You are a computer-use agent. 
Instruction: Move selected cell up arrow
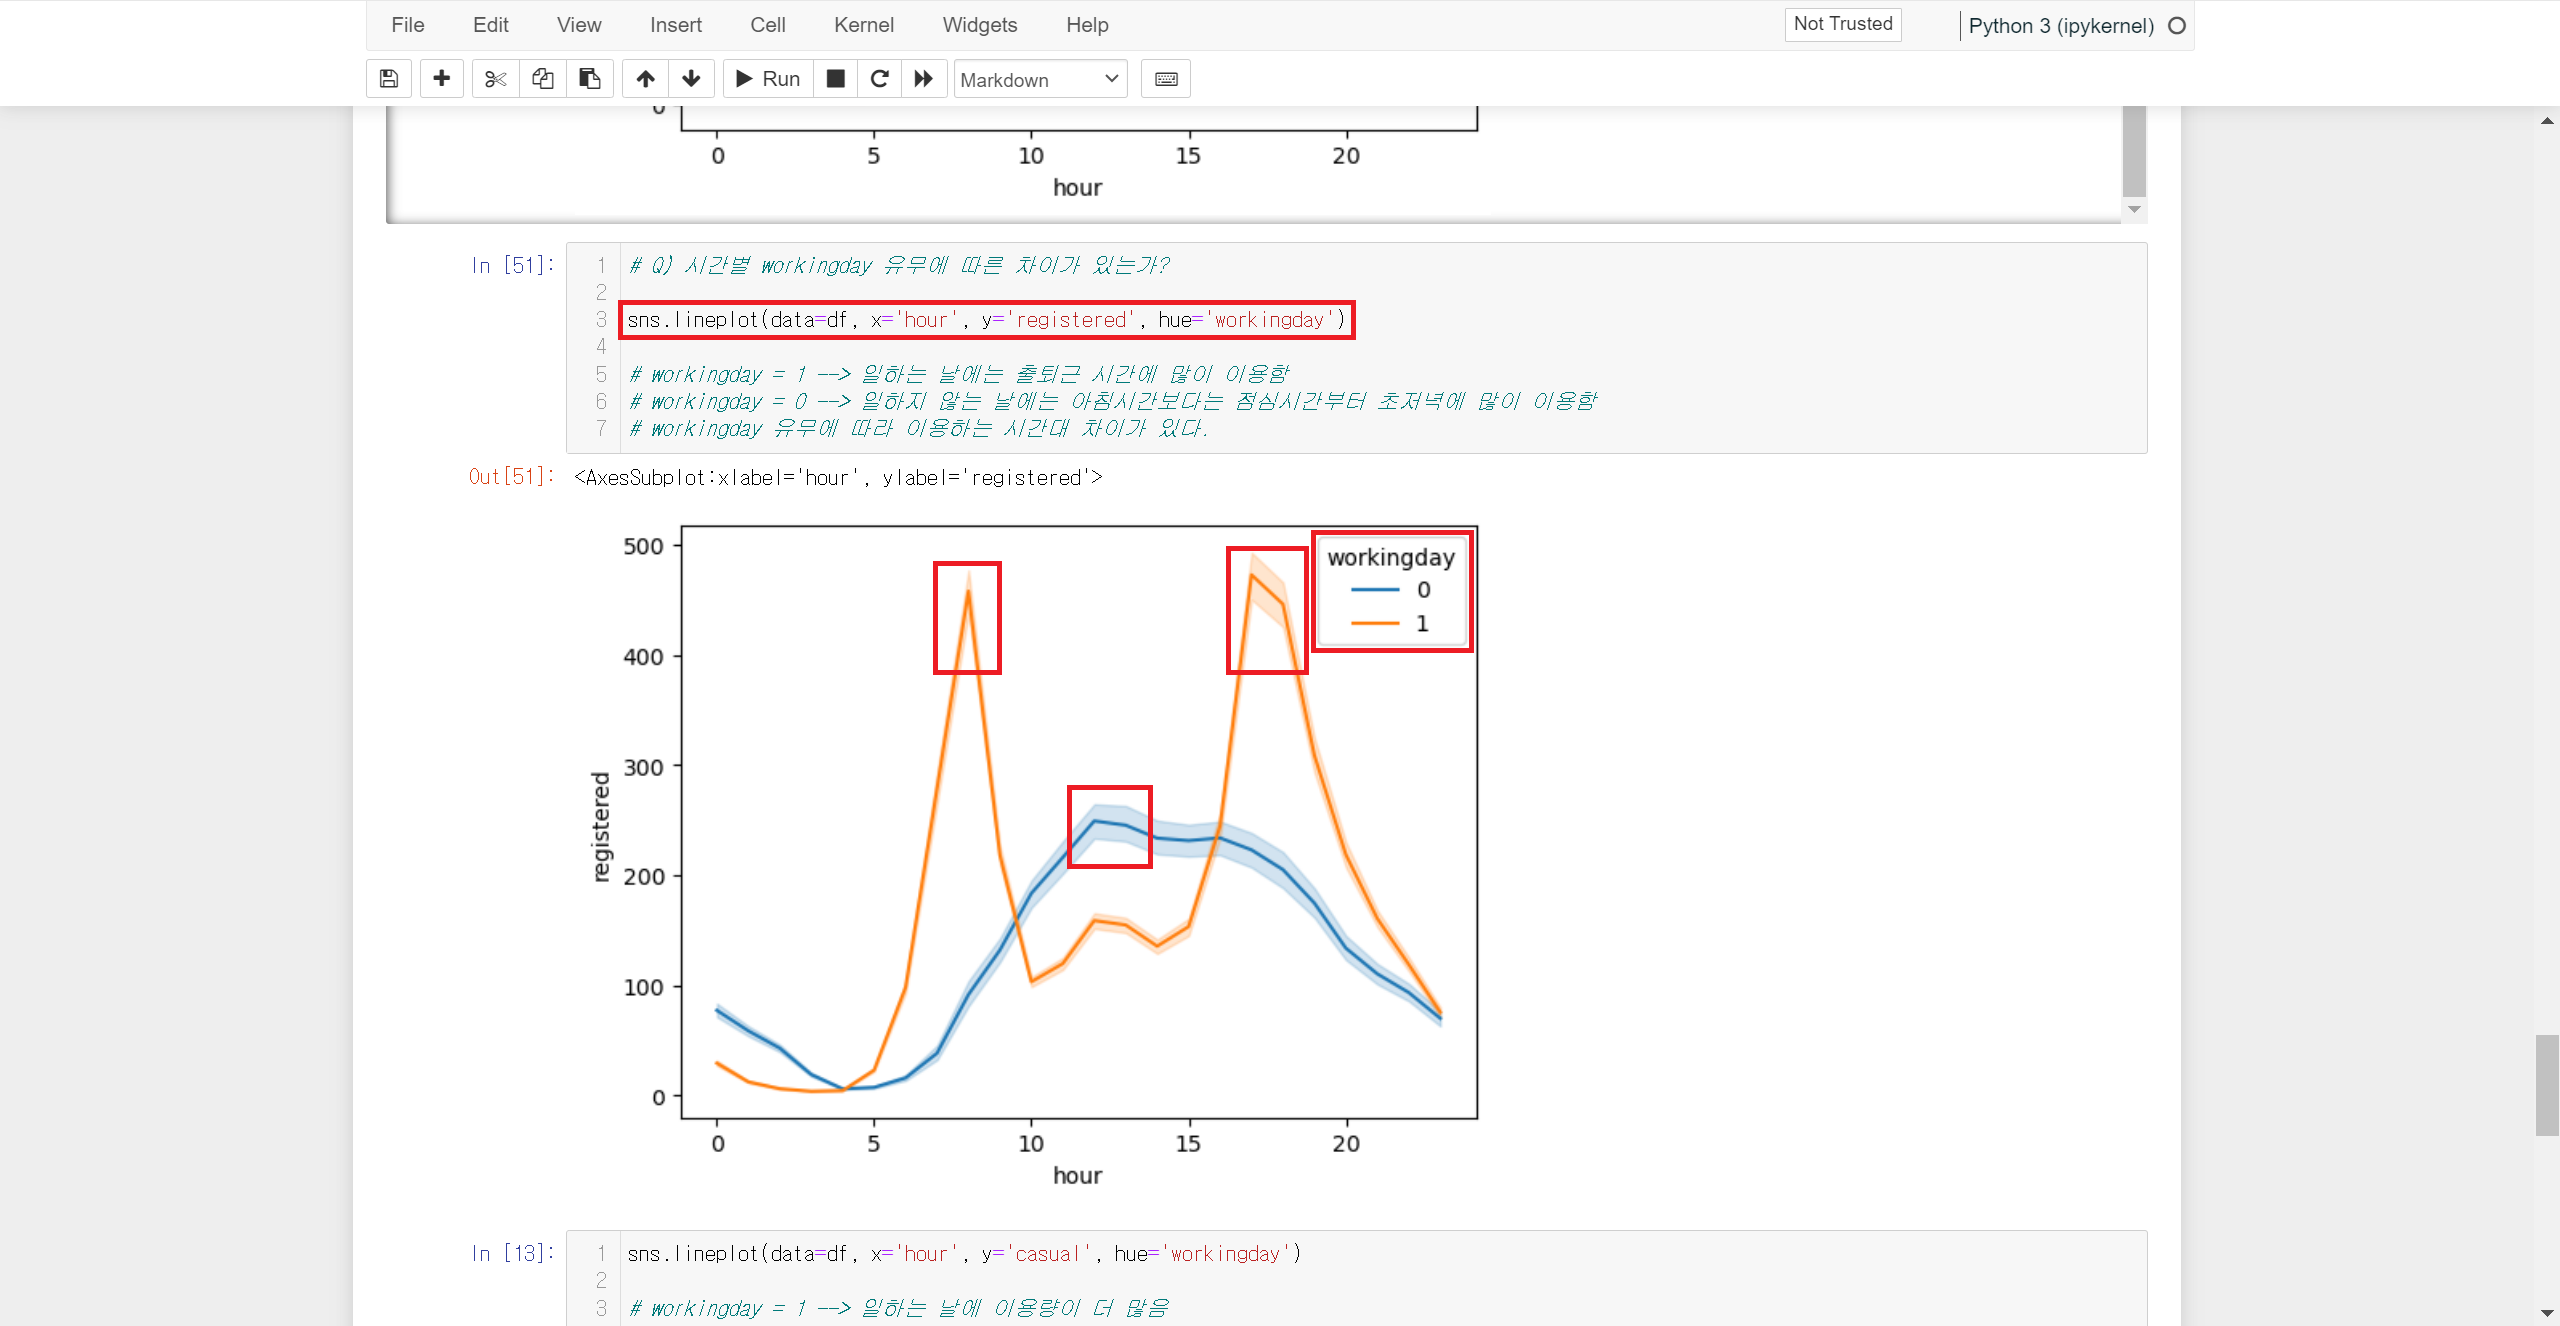point(646,79)
